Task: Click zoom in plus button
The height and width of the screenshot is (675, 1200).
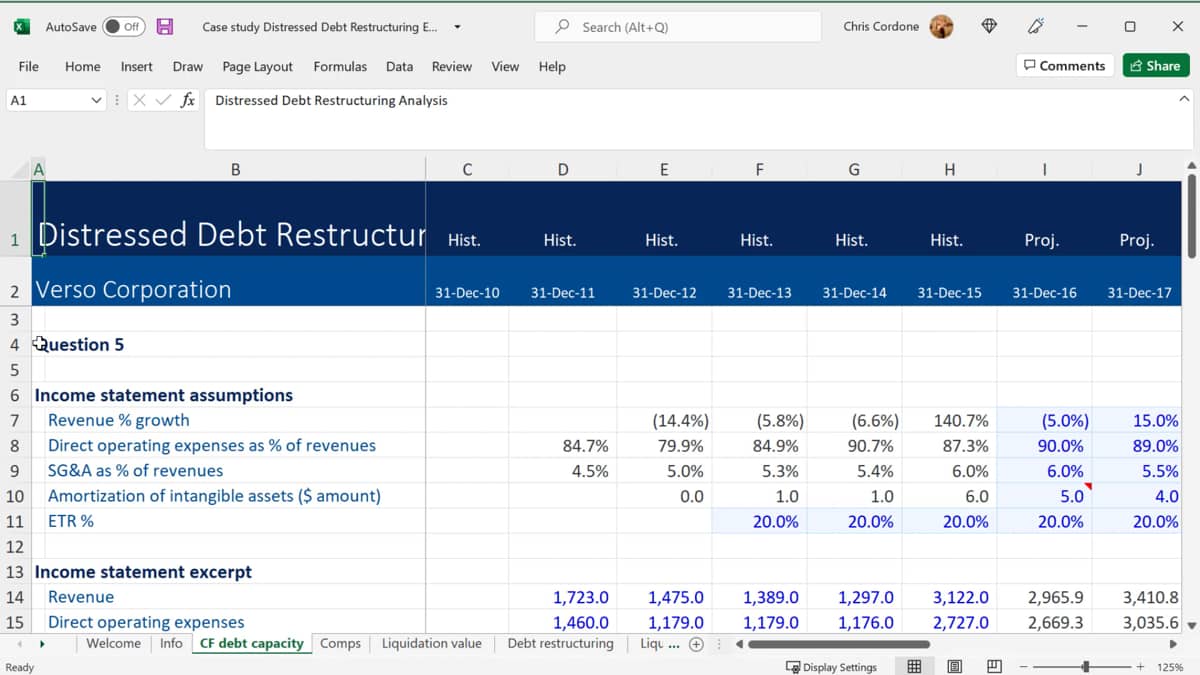Action: (x=1140, y=667)
